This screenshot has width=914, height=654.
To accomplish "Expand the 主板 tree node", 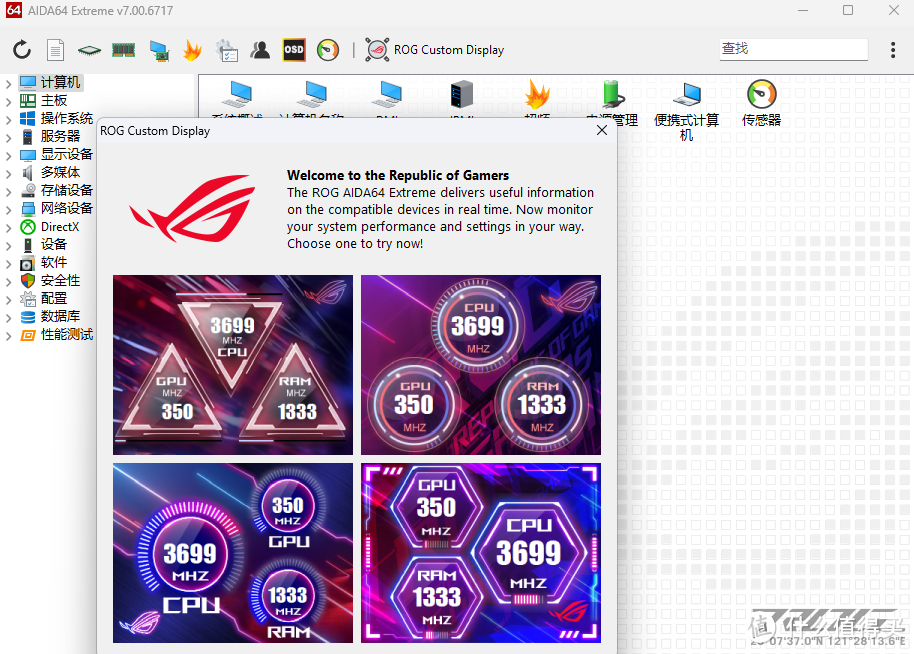I will 8,101.
